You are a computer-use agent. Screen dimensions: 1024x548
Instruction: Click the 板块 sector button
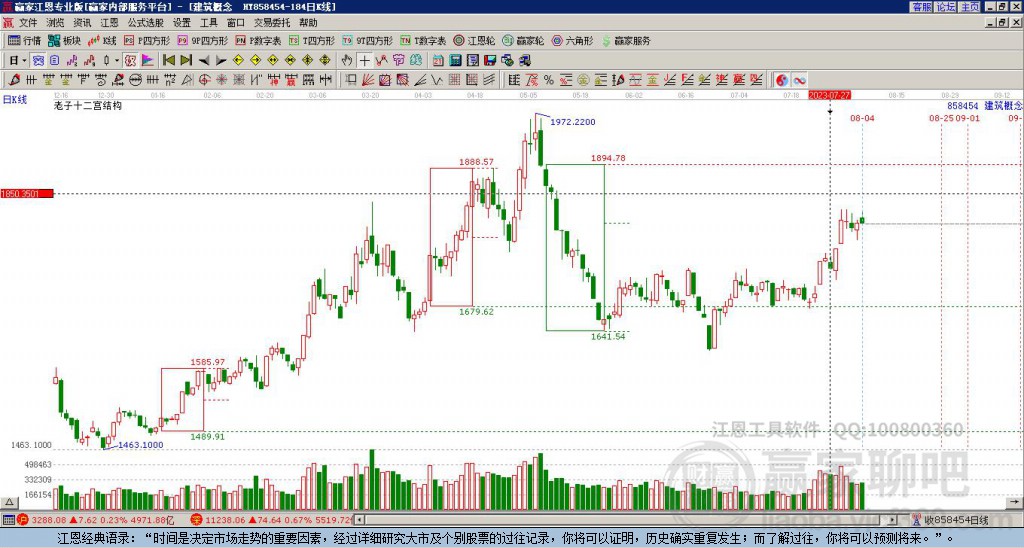point(65,40)
